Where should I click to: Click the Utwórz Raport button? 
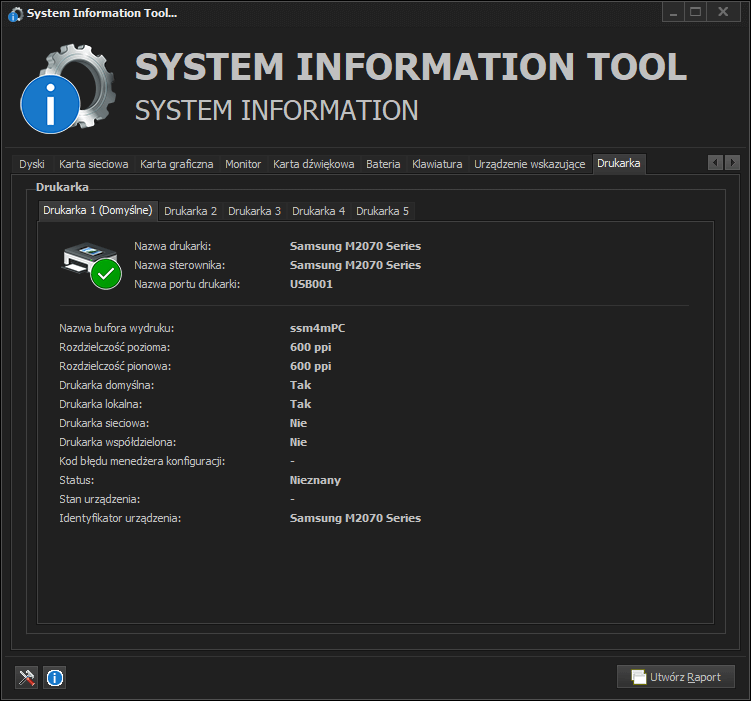(676, 677)
